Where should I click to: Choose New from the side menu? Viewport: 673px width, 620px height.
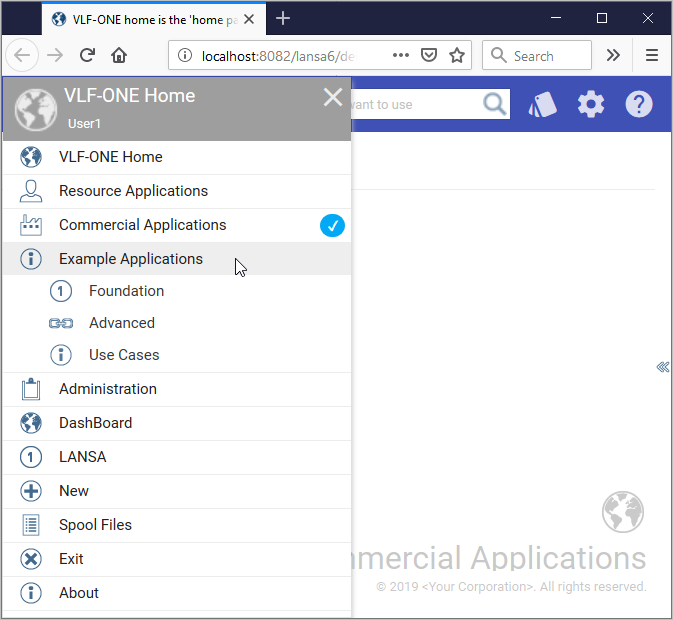(177, 491)
